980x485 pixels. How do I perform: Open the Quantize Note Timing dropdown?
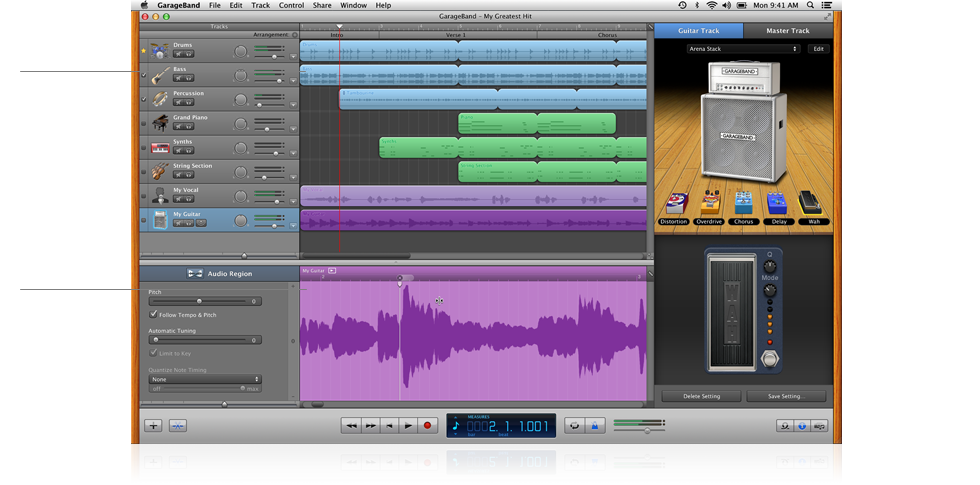click(x=205, y=379)
